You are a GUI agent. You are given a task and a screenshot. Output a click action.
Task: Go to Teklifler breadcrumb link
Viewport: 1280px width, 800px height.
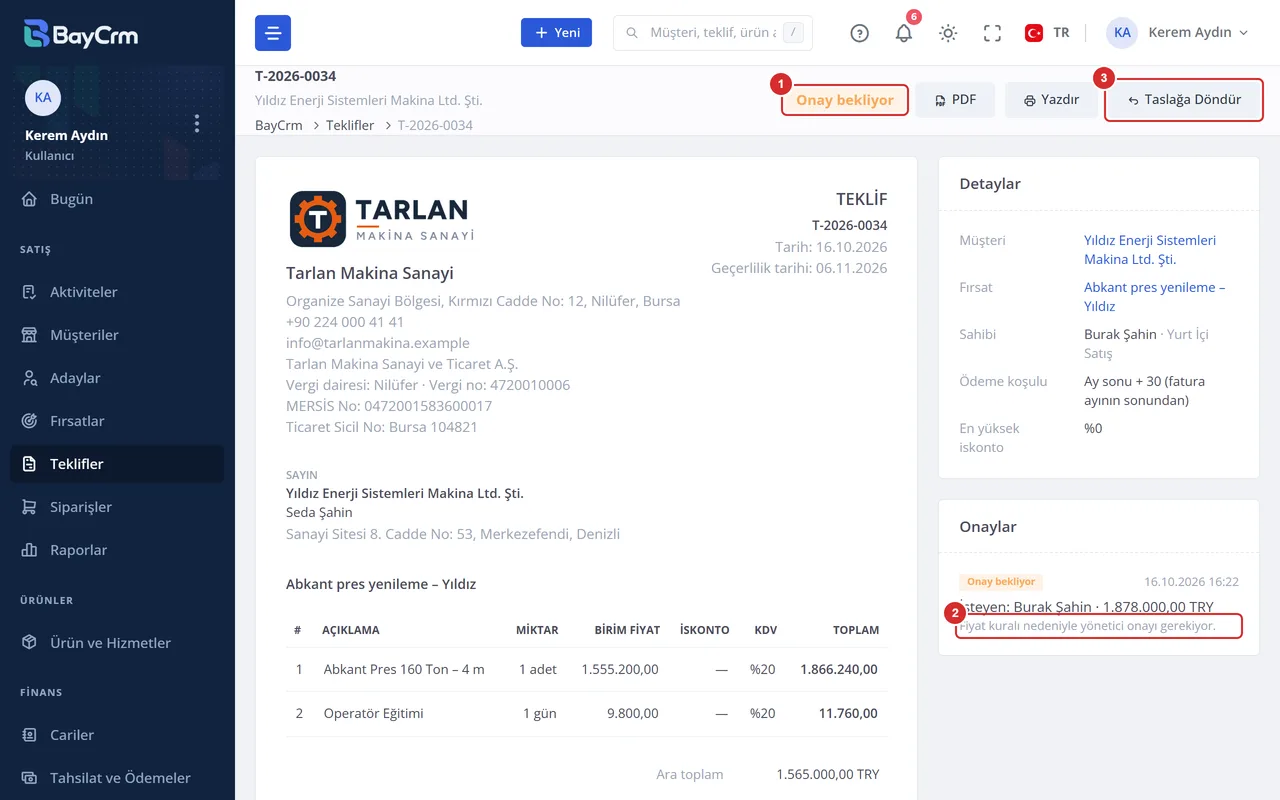(x=350, y=125)
